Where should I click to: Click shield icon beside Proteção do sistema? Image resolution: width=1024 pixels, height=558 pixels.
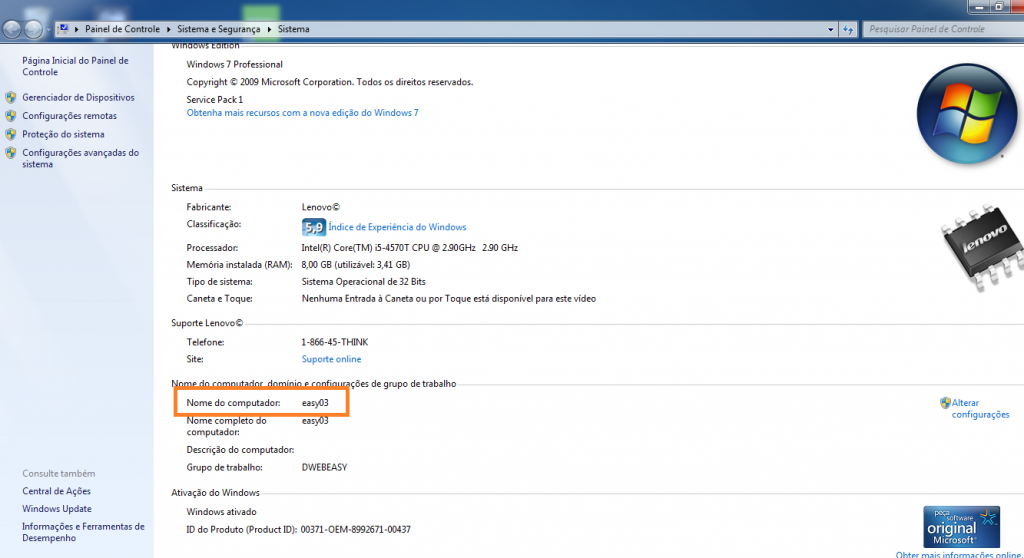click(x=10, y=134)
